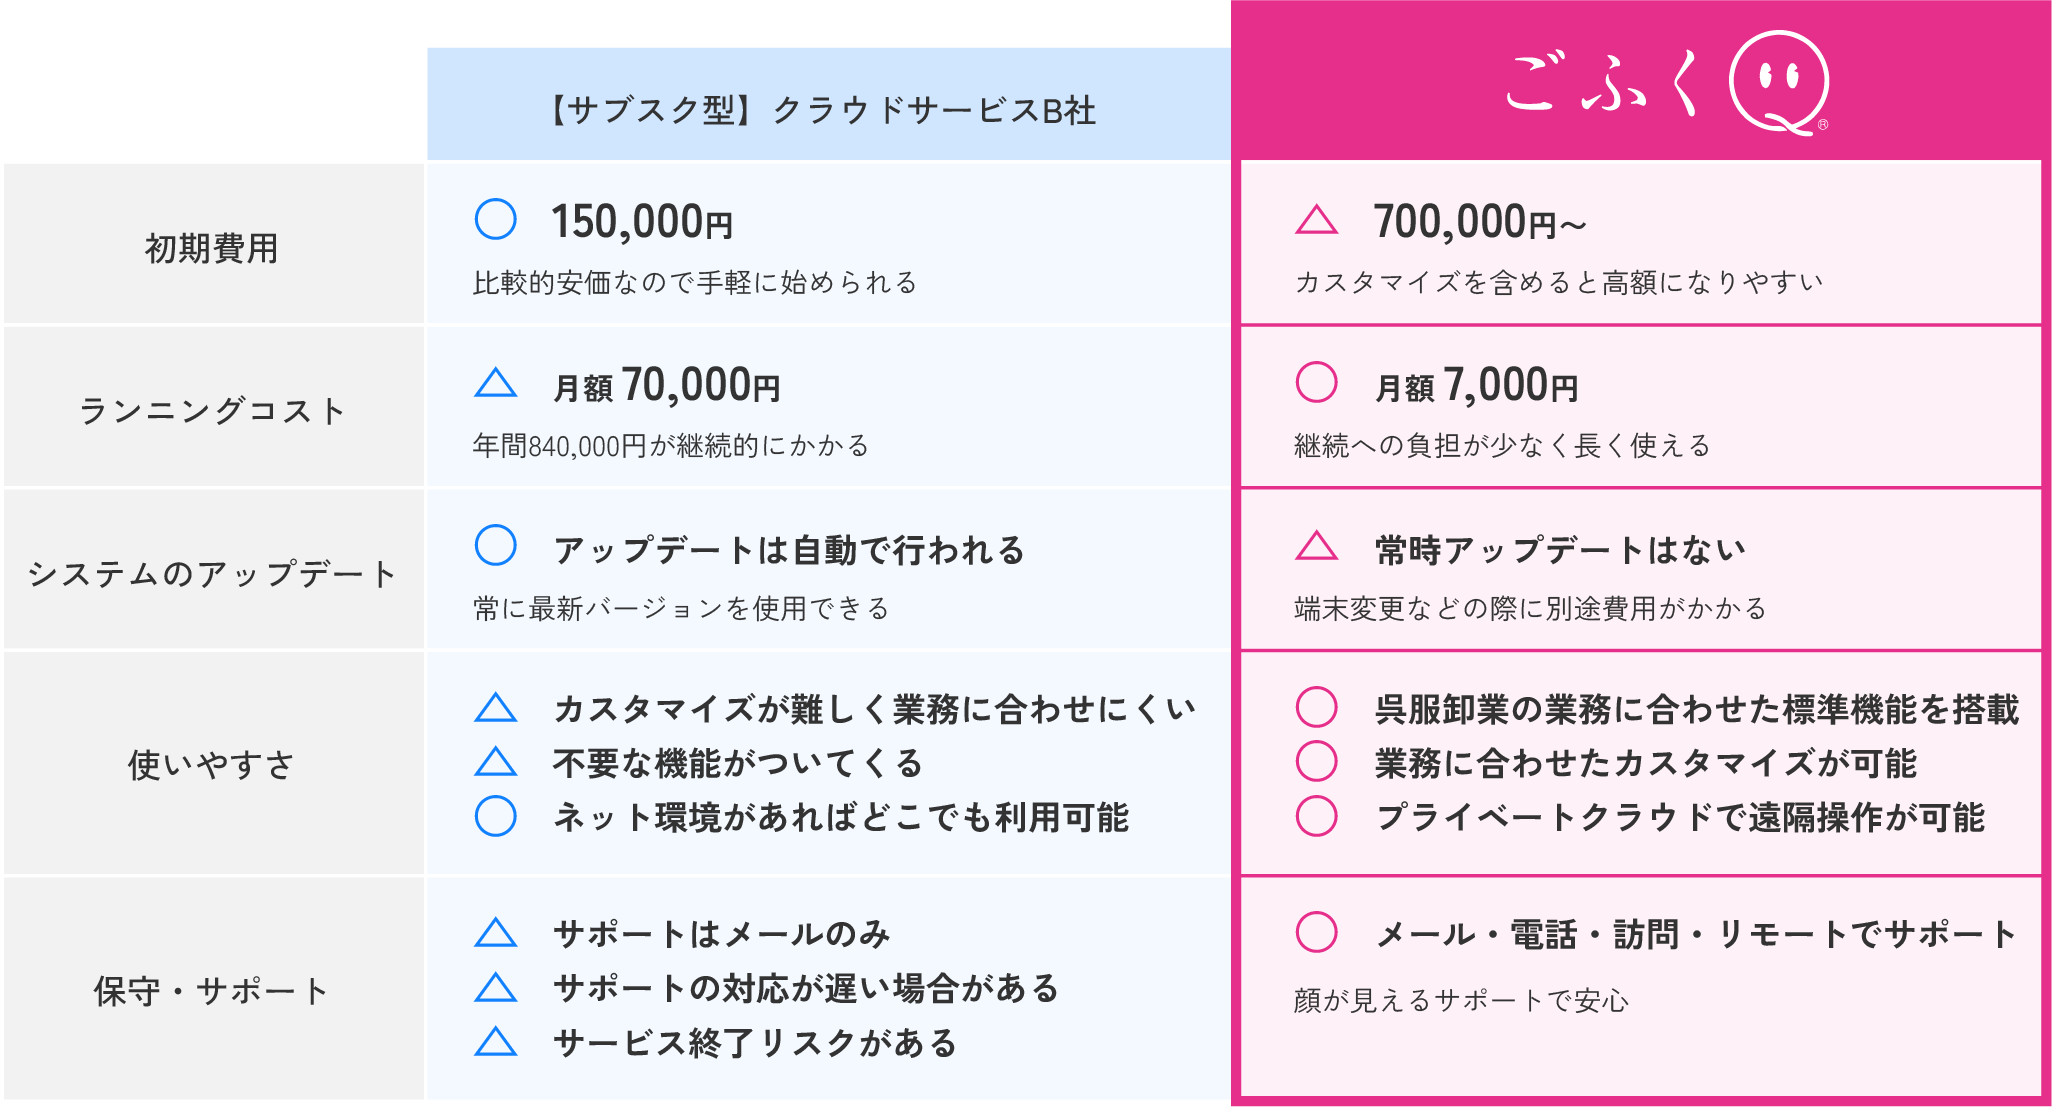
Task: Click the ごふく Q logo
Action: point(1666,84)
